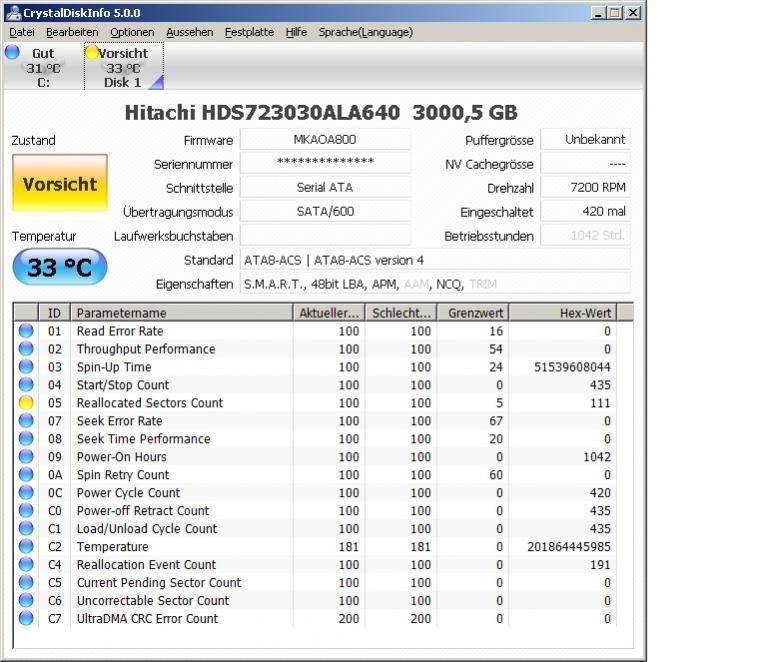This screenshot has width=767, height=662.
Task: Click the Drehzahl field 7200 RPM
Action: click(586, 187)
